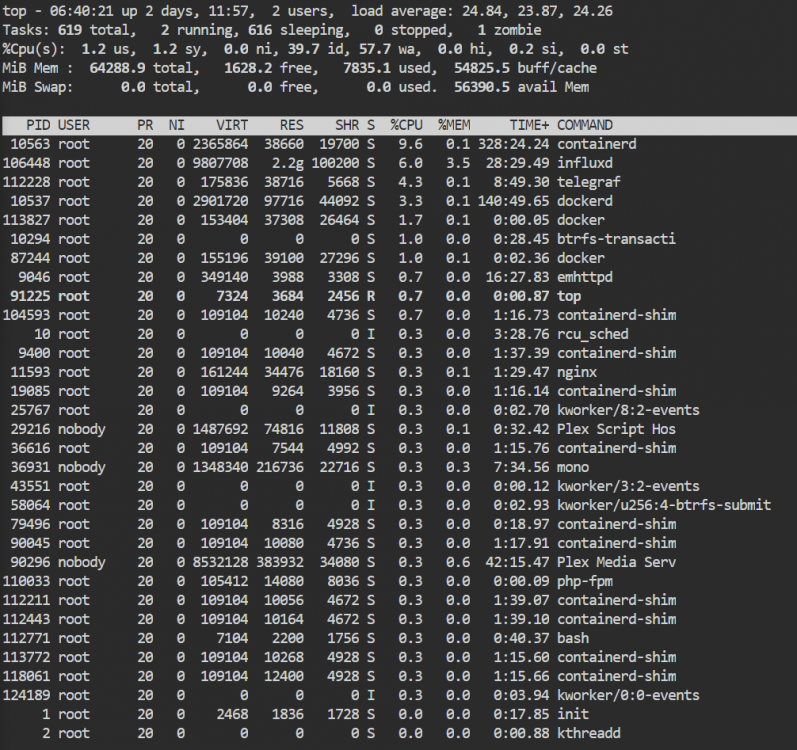Click the 42:15.47 time of Plex Media Serv
The height and width of the screenshot is (750, 797).
[517, 562]
